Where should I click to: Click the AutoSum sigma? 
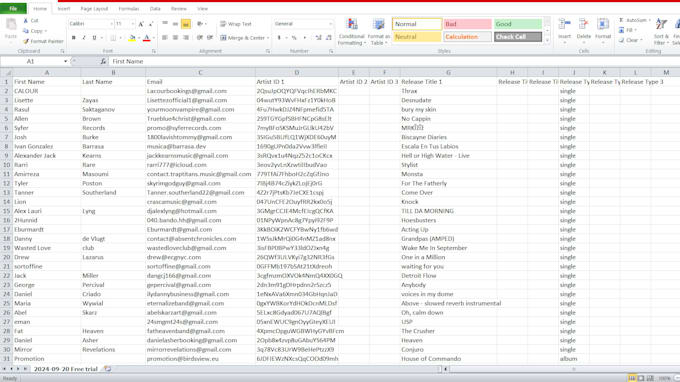(621, 20)
